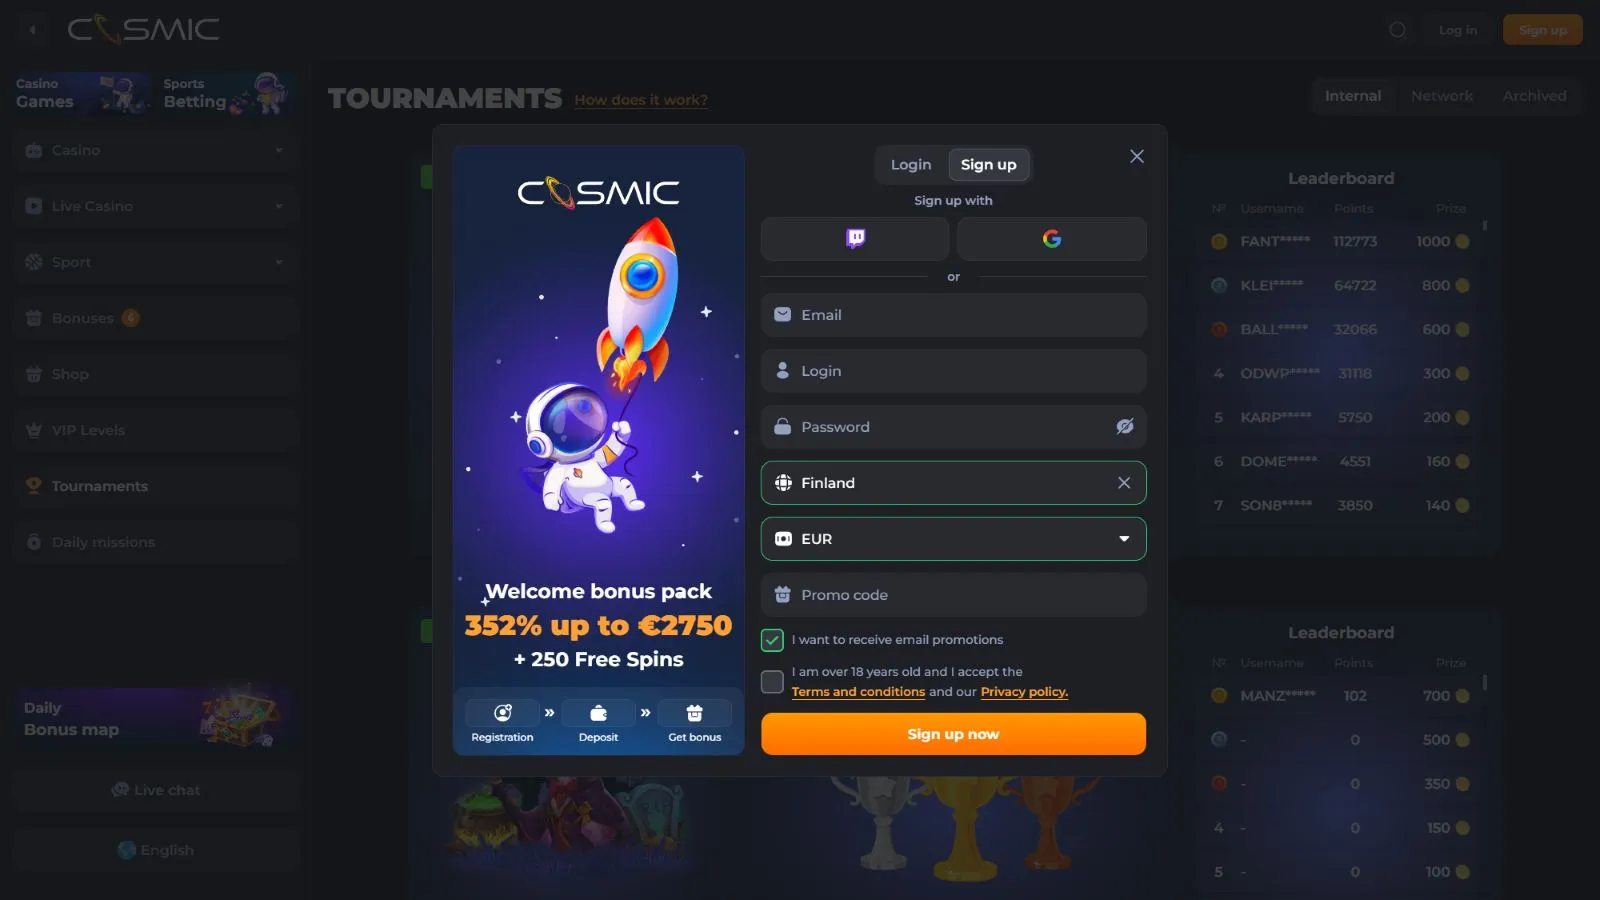Select the Network tournaments tab
The image size is (1600, 900).
1442,96
